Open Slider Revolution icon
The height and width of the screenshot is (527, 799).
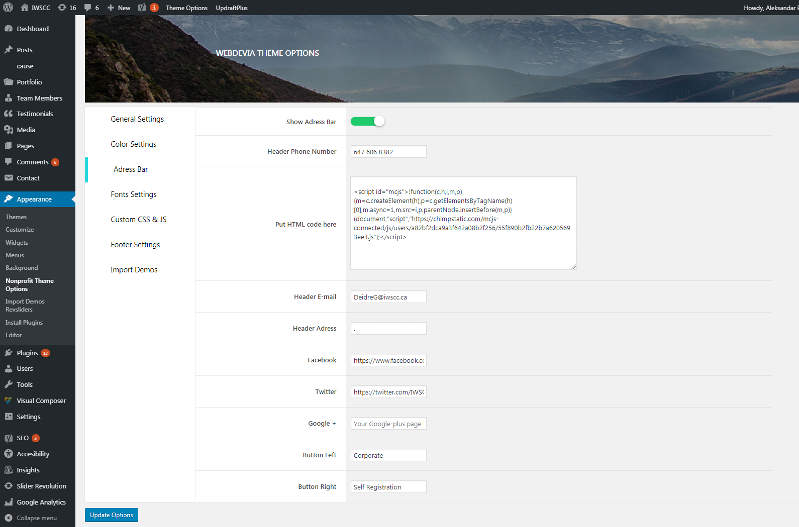click(8, 486)
